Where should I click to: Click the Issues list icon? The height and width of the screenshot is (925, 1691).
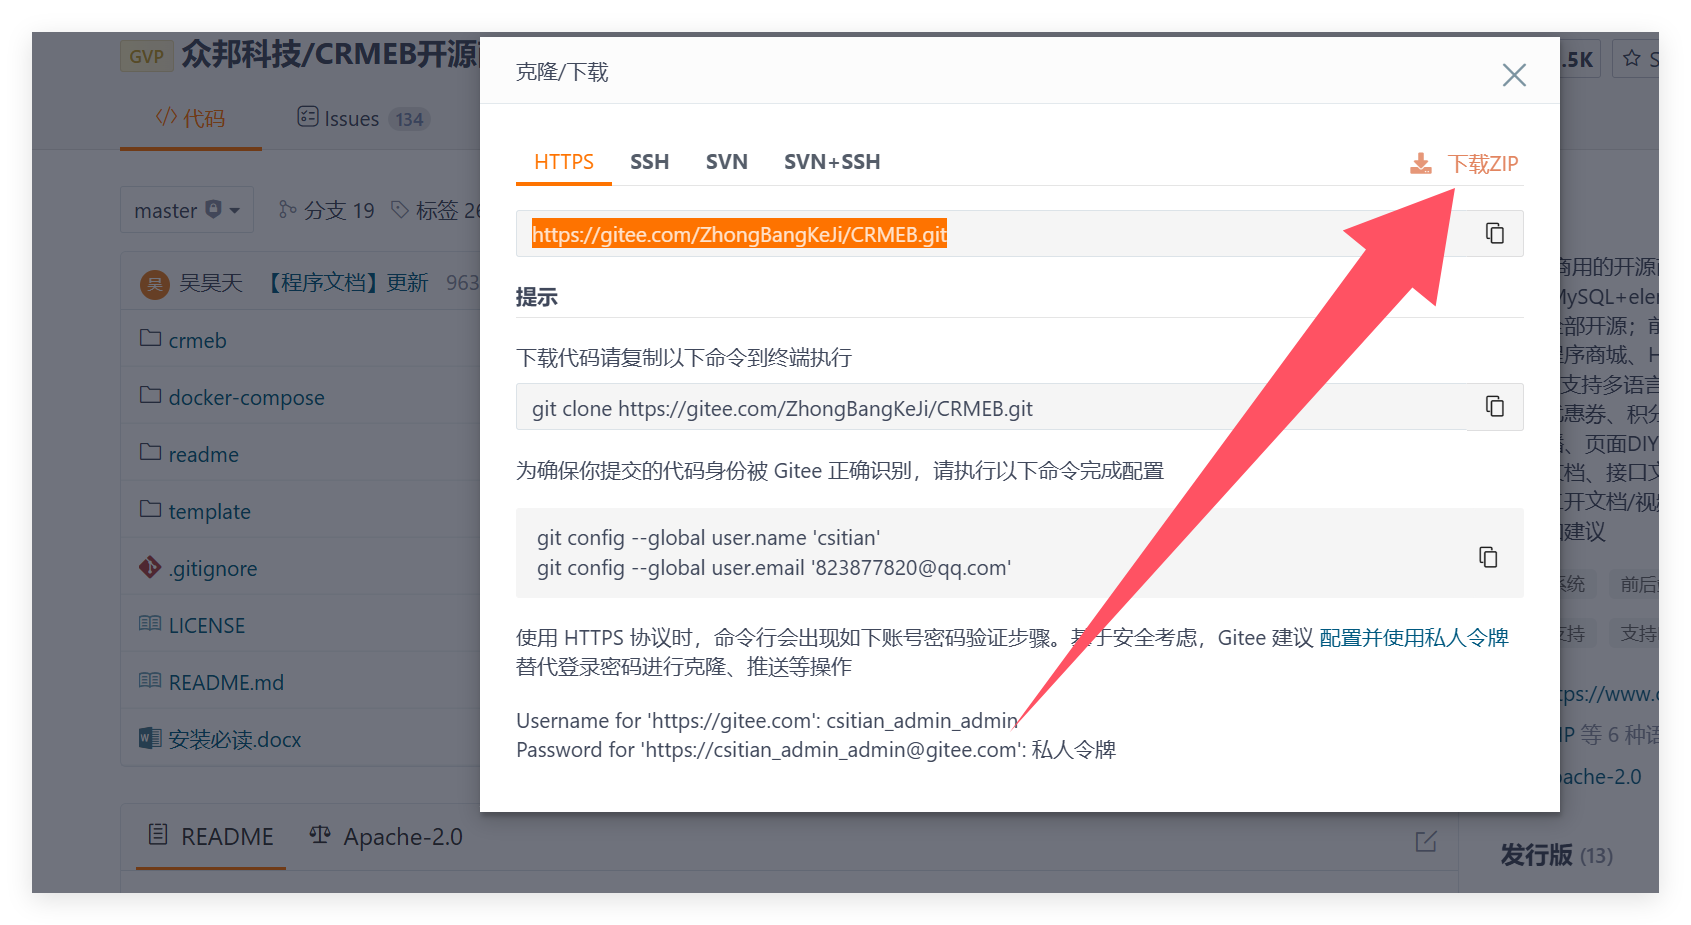pyautogui.click(x=308, y=117)
